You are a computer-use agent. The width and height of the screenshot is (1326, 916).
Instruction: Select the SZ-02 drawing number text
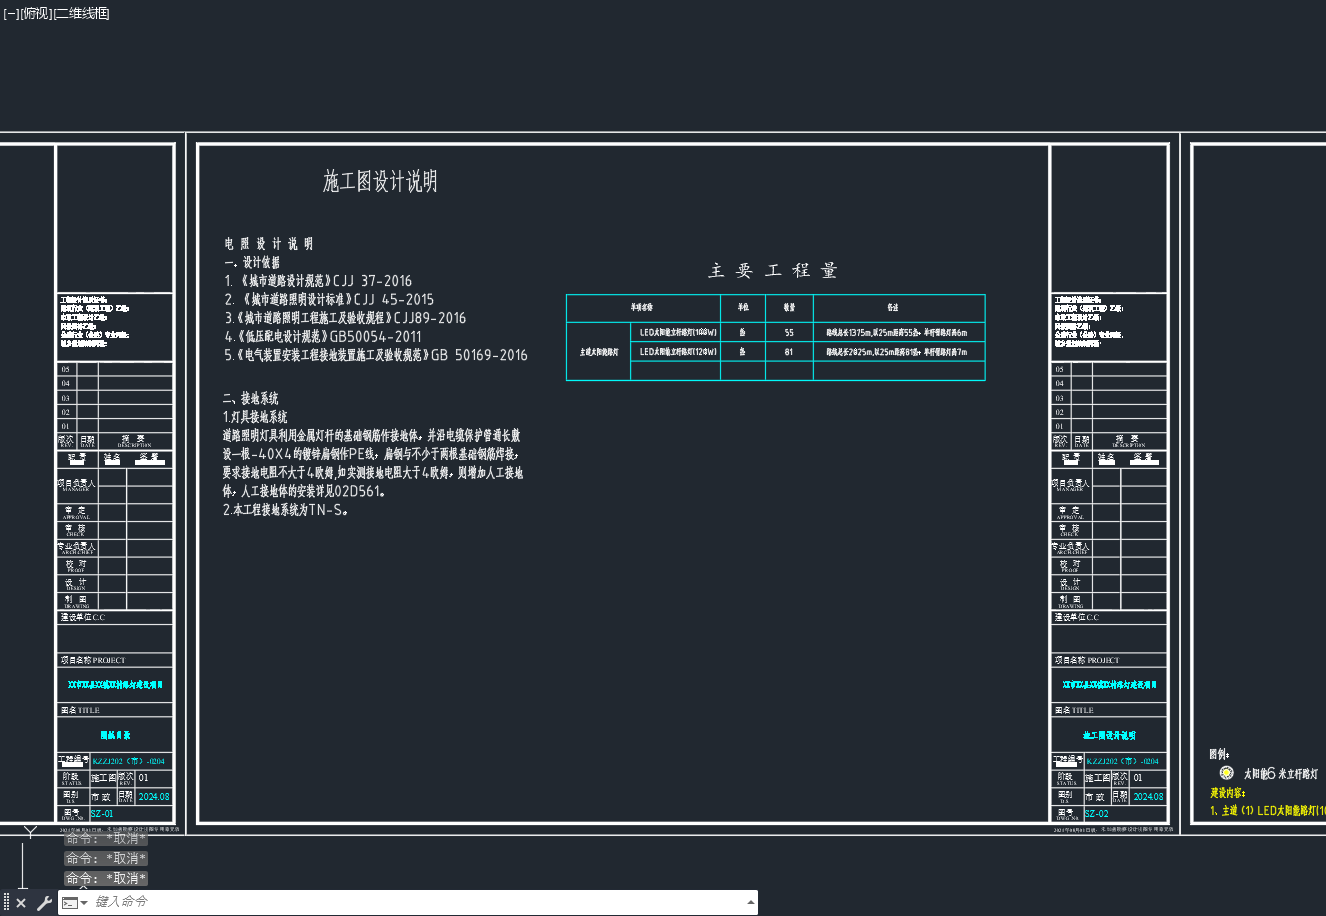coord(1097,814)
